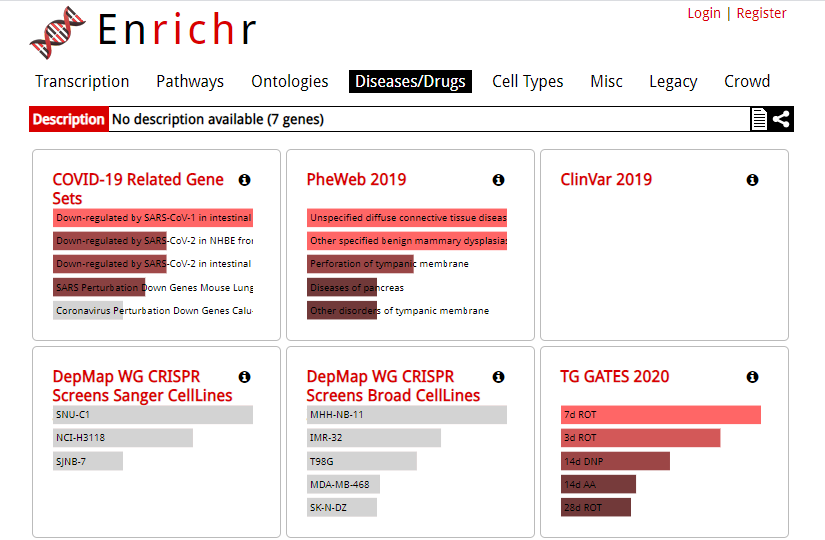Image resolution: width=825 pixels, height=540 pixels.
Task: Select 'Other specified benign mammary dysplasias' bar
Action: click(407, 241)
